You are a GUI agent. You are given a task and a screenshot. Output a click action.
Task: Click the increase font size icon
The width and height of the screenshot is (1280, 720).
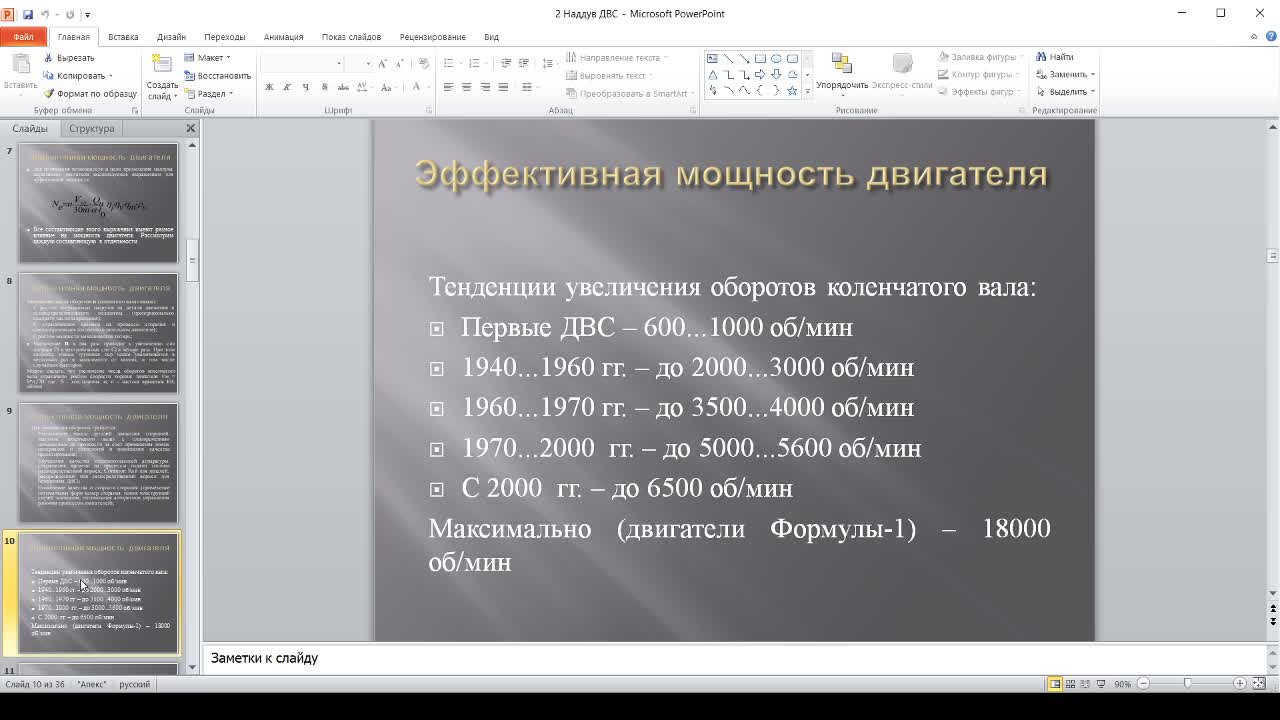click(x=384, y=64)
